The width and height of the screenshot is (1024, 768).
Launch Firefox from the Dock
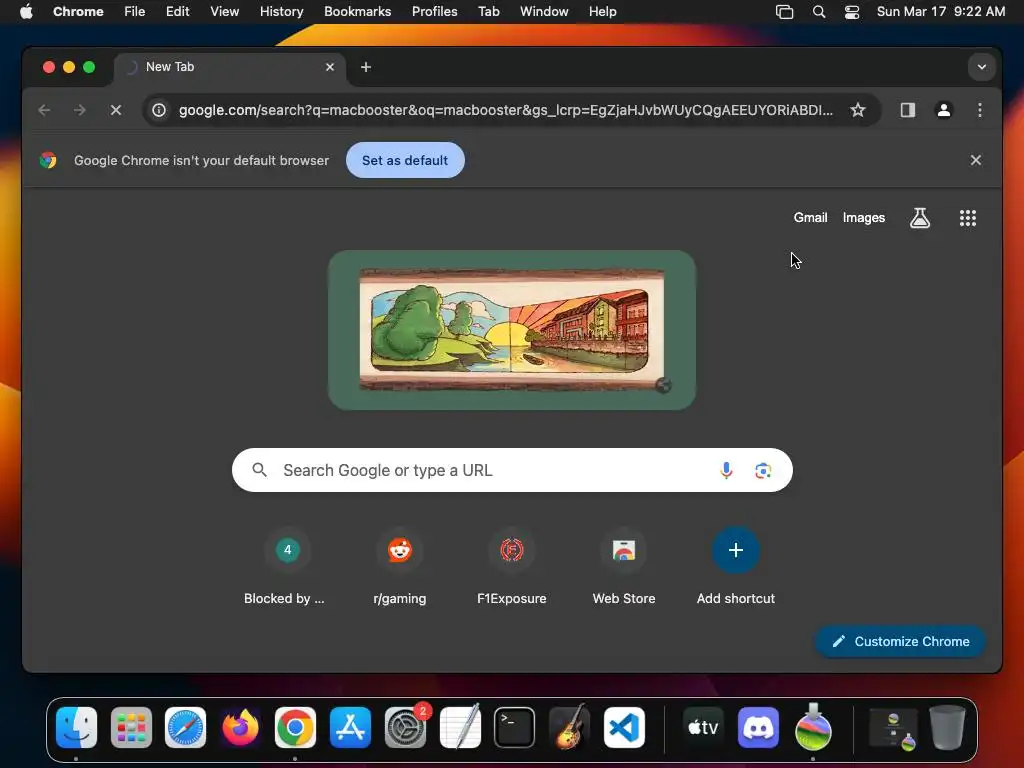tap(240, 727)
